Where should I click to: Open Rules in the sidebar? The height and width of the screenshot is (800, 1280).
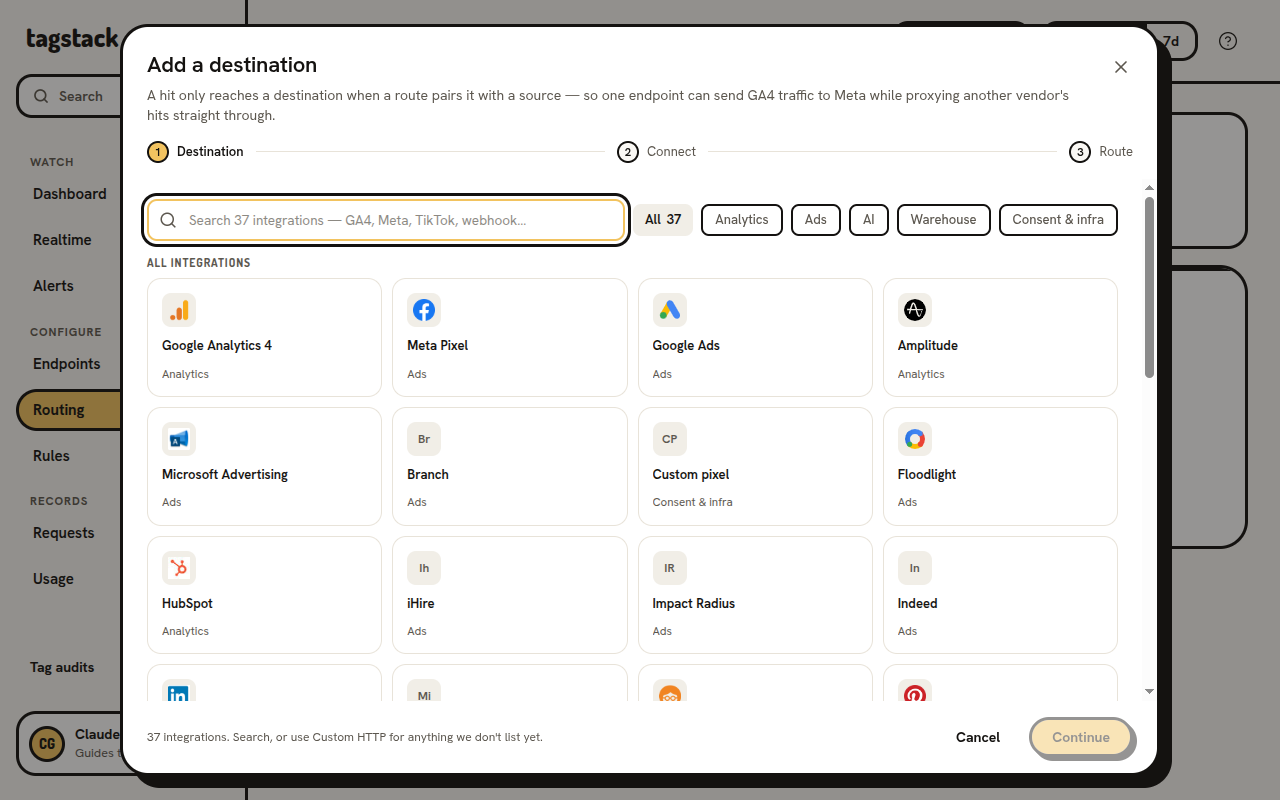tap(51, 456)
